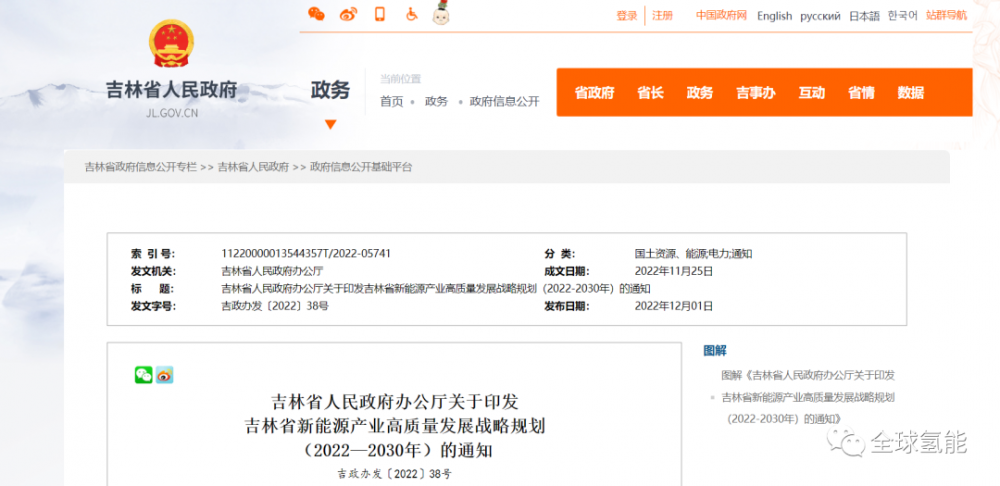Click 注册 register link
The width and height of the screenshot is (1000, 486).
point(663,16)
